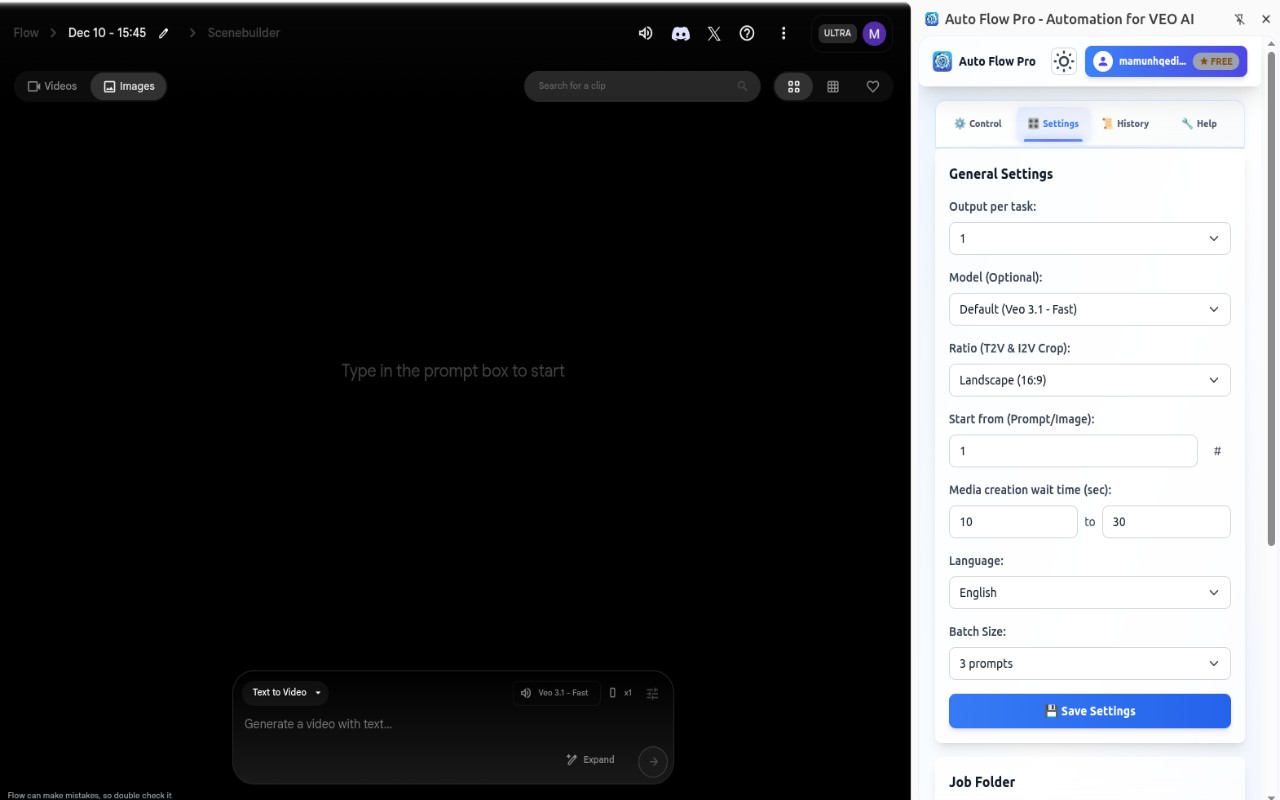Toggle light/dark theme sun icon
The height and width of the screenshot is (800, 1280).
coord(1063,62)
